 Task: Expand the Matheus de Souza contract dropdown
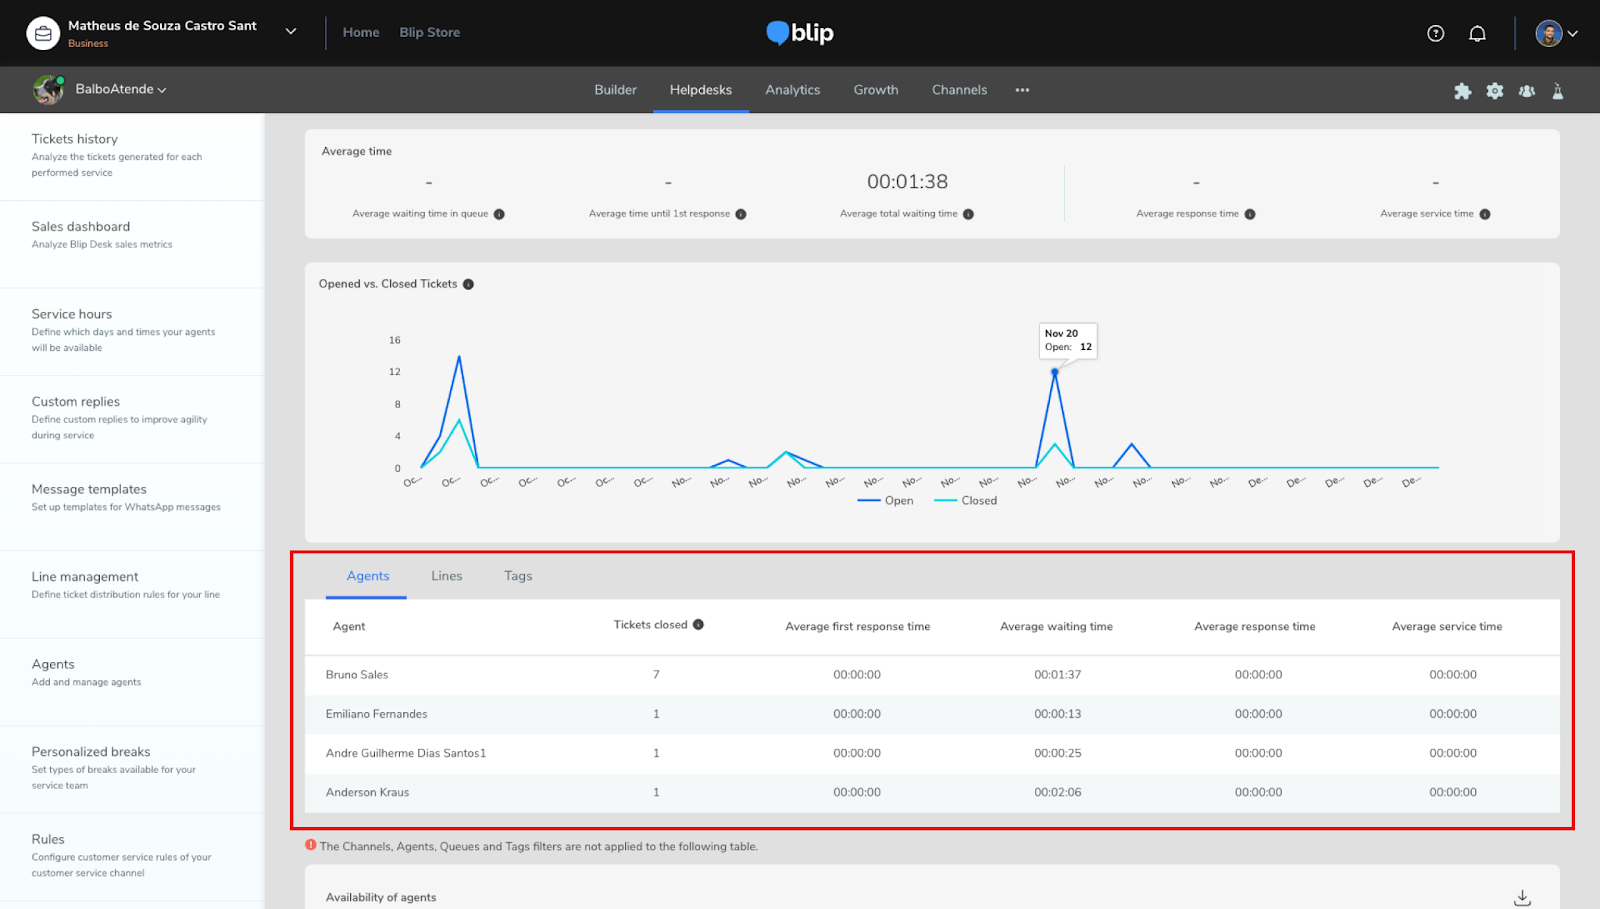[291, 32]
